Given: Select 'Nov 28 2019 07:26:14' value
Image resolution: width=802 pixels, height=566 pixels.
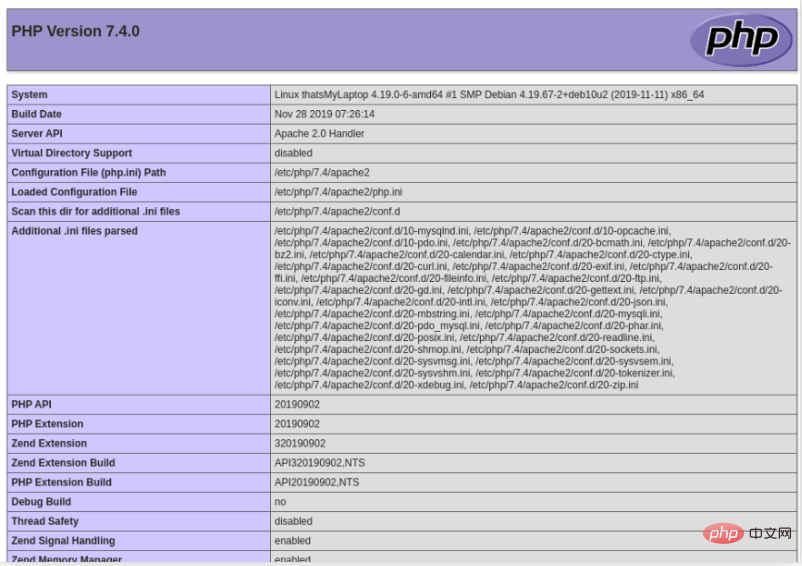Looking at the screenshot, I should pyautogui.click(x=324, y=114).
